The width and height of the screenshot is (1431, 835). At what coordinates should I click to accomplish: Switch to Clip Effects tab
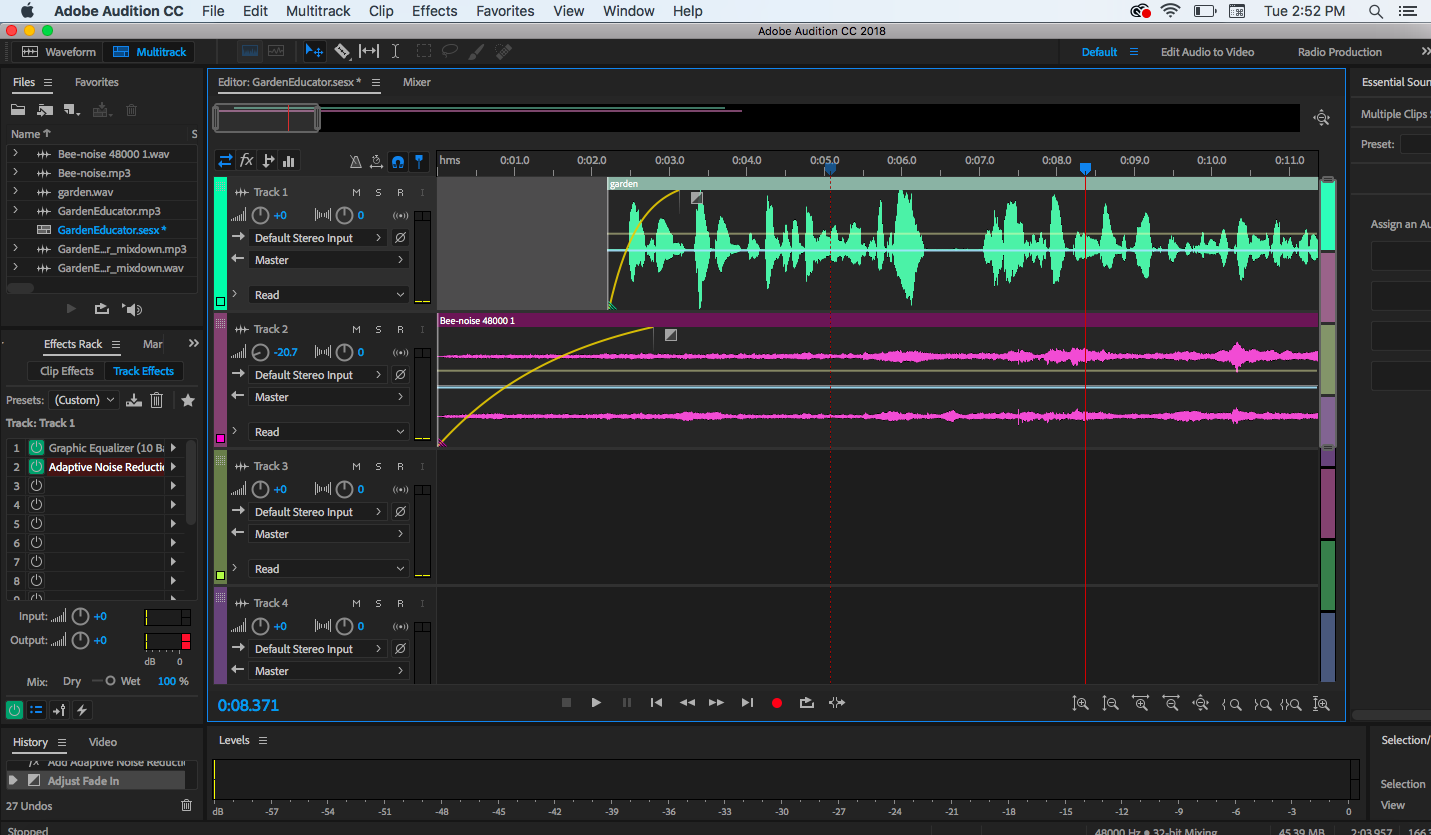click(x=67, y=371)
